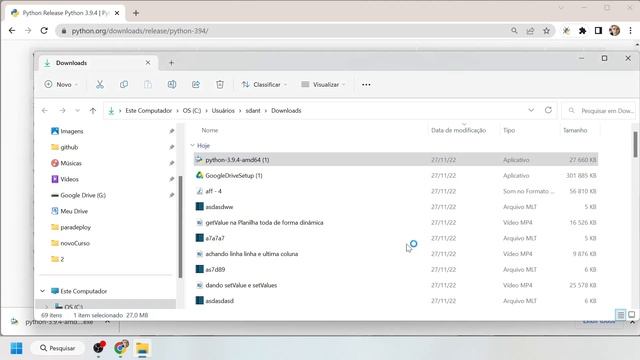Screen dimensions: 640x360
Task: Select the a7a7a7 file
Action: coord(396,238)
